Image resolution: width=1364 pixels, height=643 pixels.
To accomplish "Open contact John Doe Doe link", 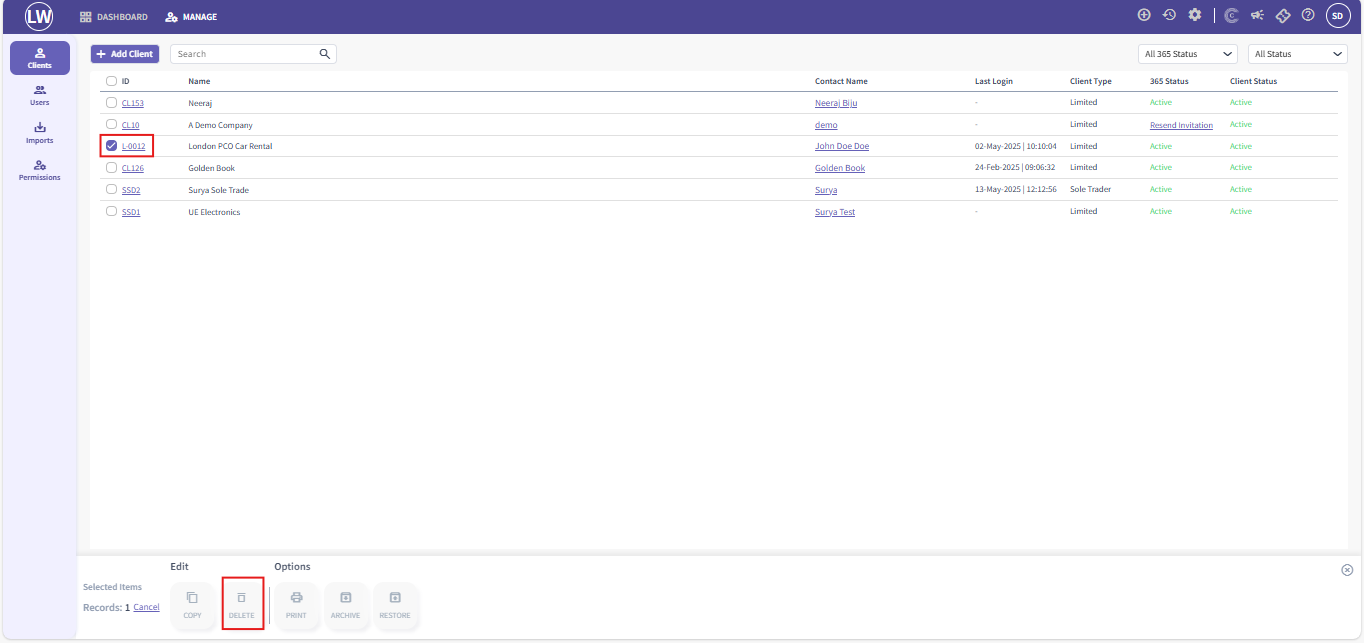I will point(842,147).
